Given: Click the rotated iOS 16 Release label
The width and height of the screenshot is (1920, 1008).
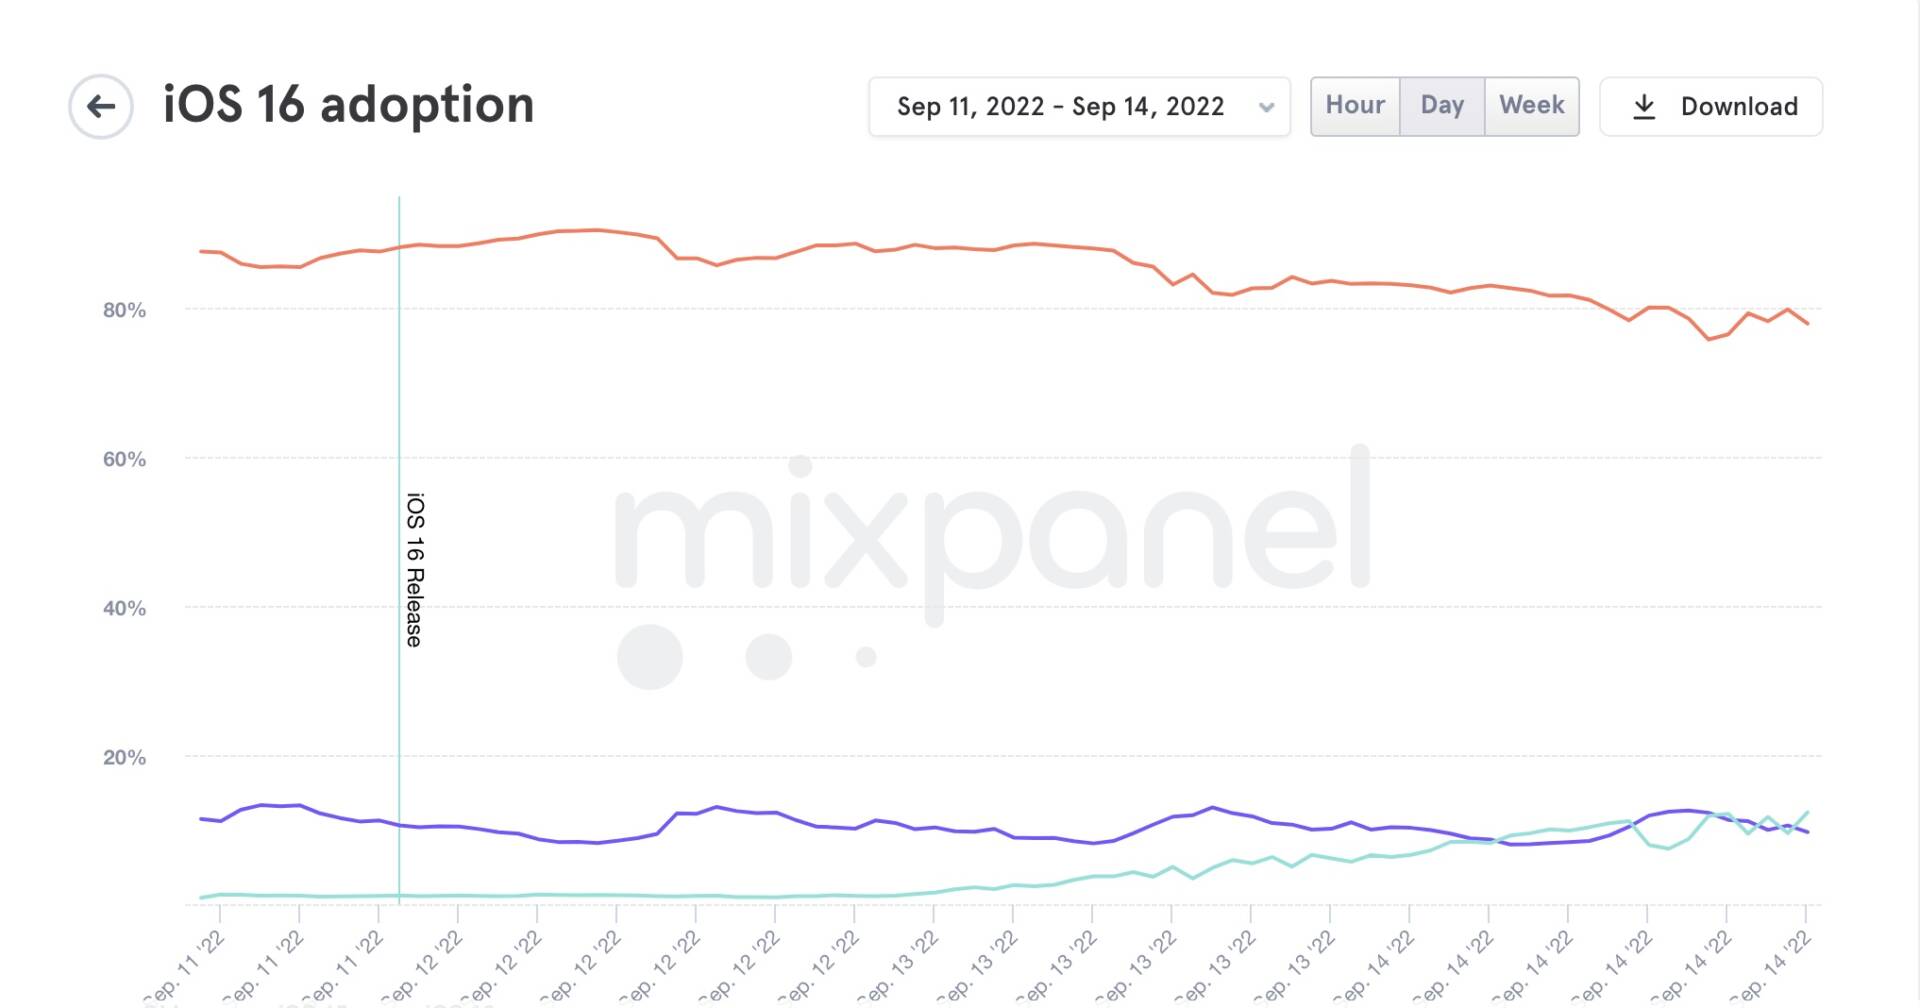Looking at the screenshot, I should [x=415, y=569].
